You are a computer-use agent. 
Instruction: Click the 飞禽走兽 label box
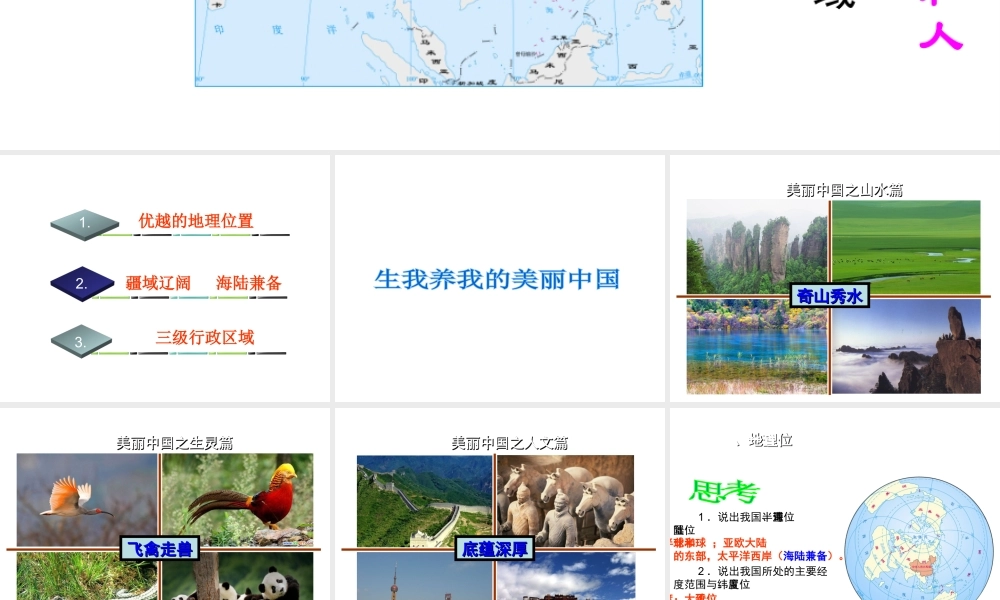pyautogui.click(x=160, y=548)
